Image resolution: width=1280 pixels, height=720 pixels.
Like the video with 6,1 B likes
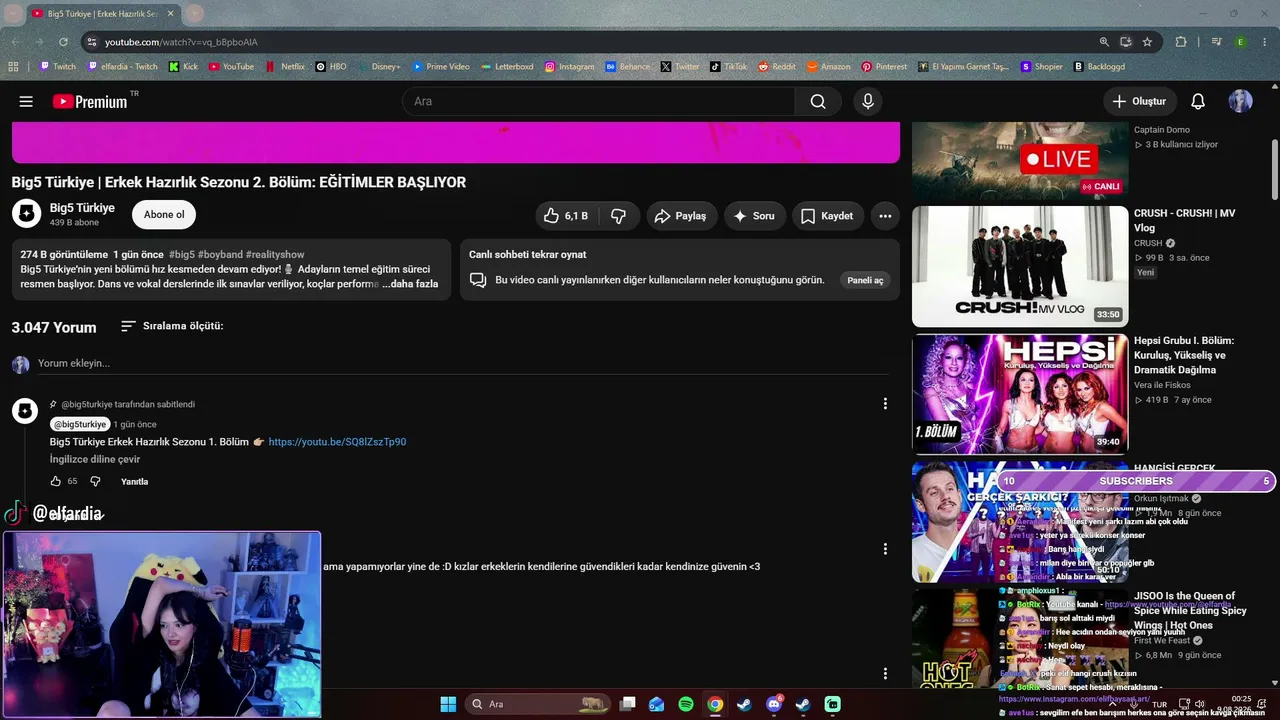click(566, 216)
